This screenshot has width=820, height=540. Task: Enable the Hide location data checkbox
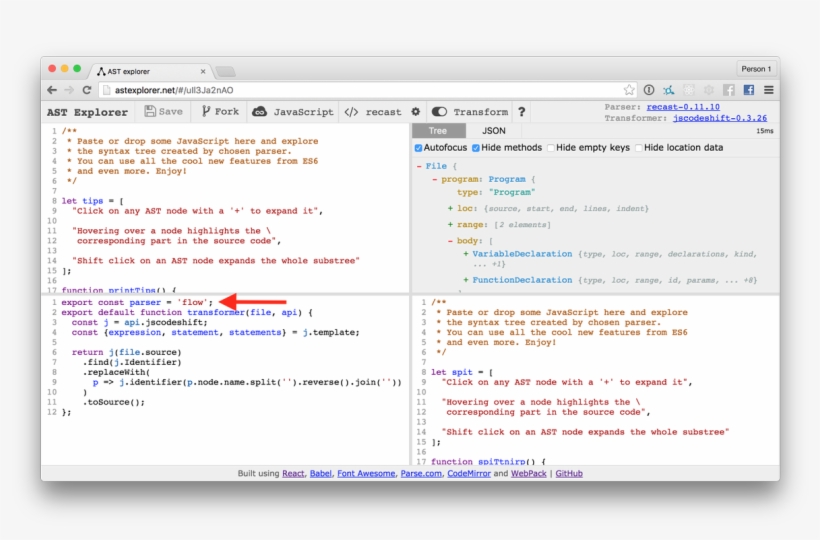click(x=639, y=148)
